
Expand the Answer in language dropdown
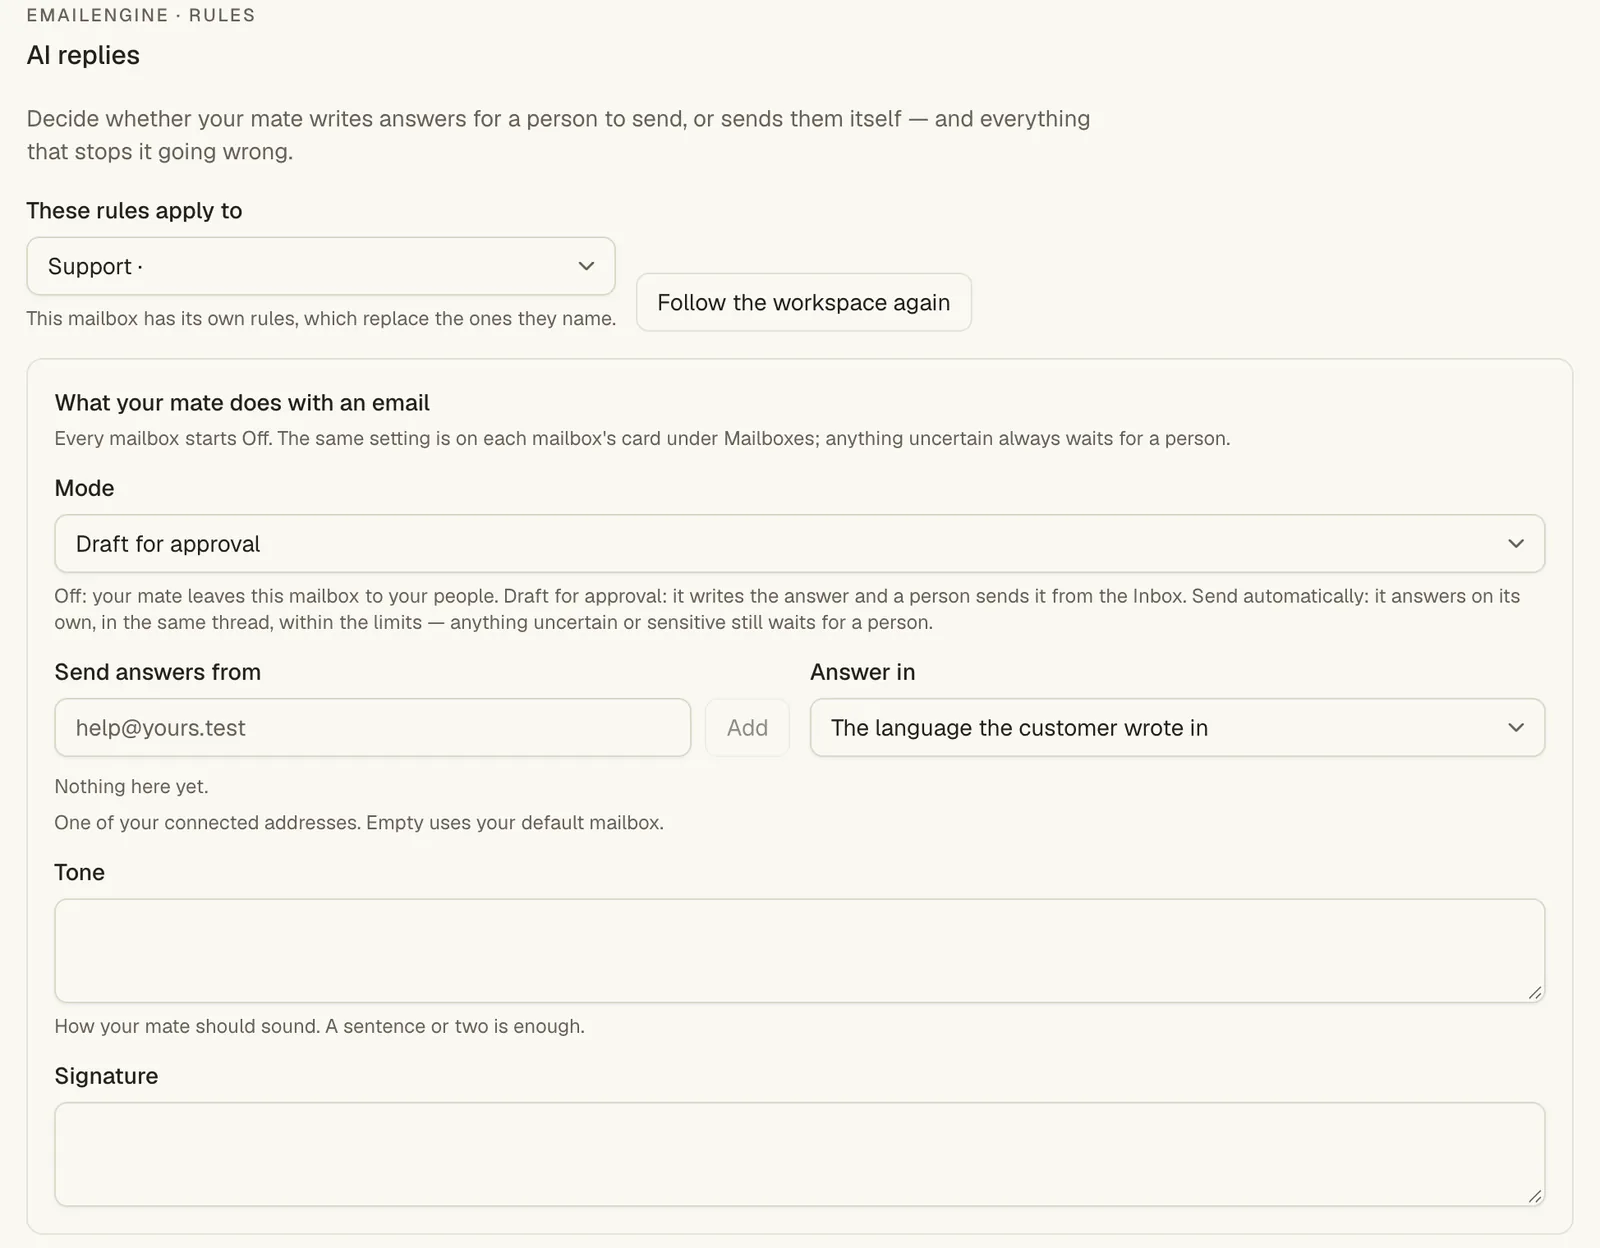(x=1177, y=728)
